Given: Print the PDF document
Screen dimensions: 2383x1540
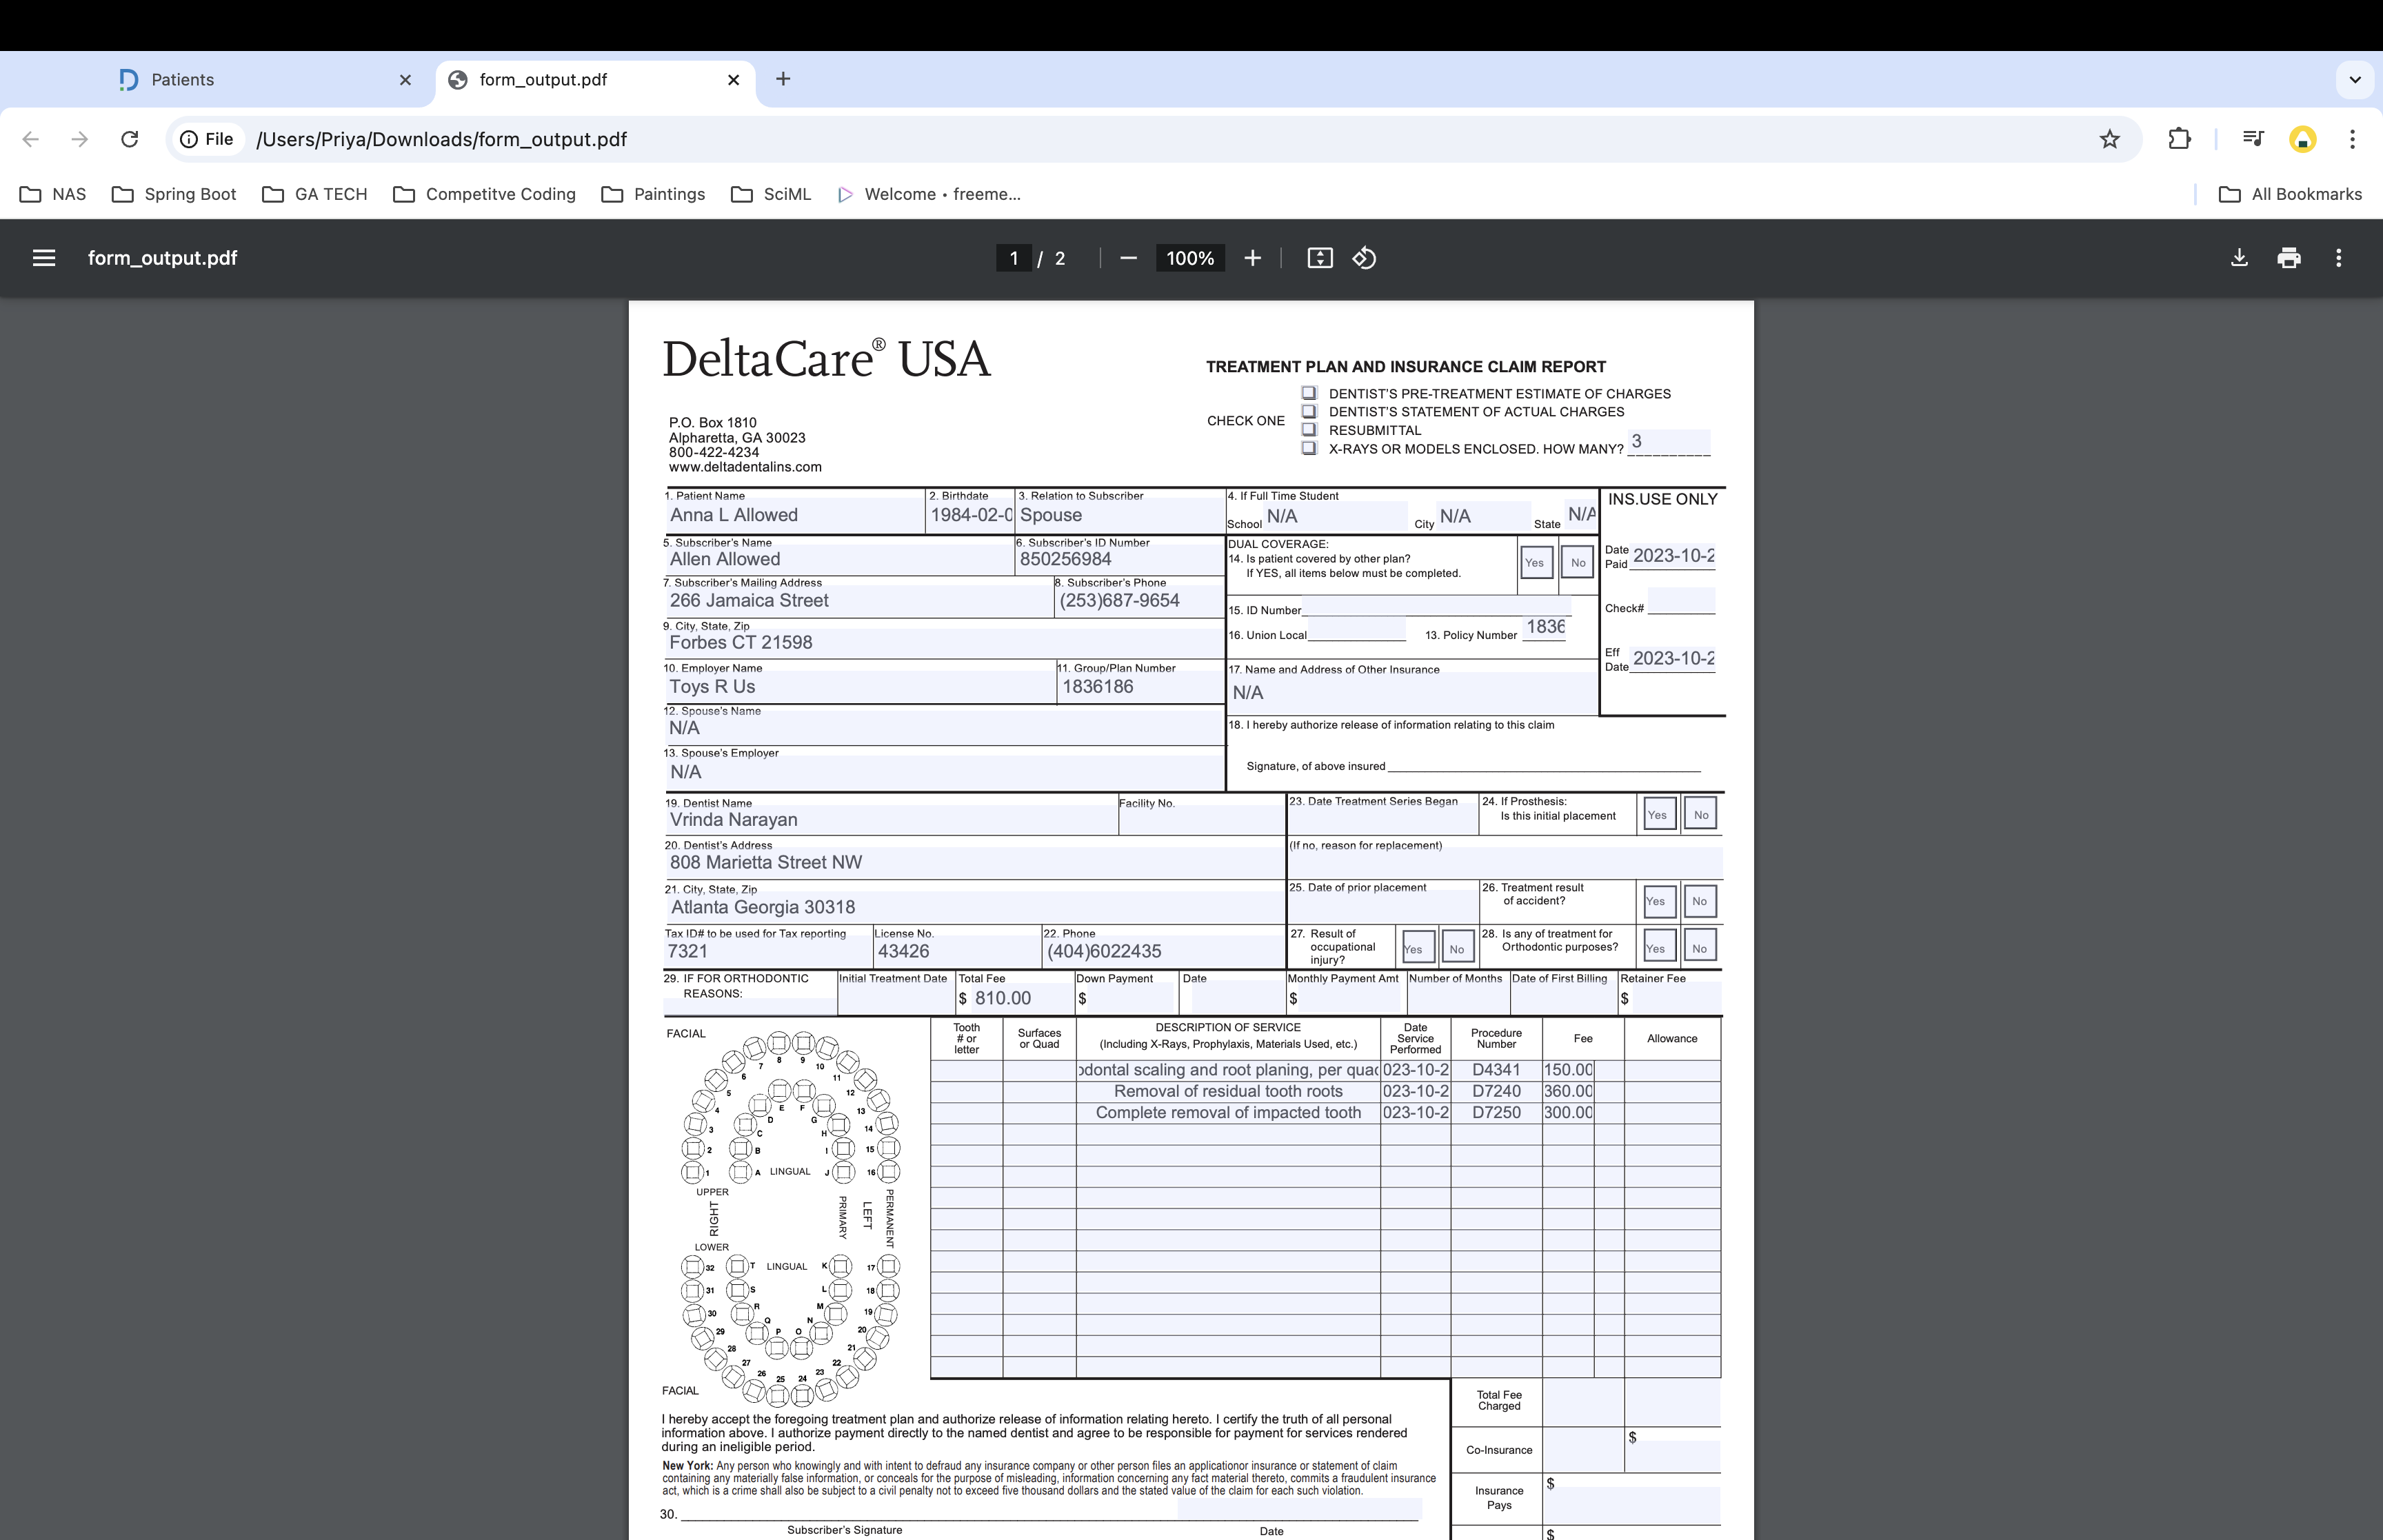Looking at the screenshot, I should coord(2289,258).
